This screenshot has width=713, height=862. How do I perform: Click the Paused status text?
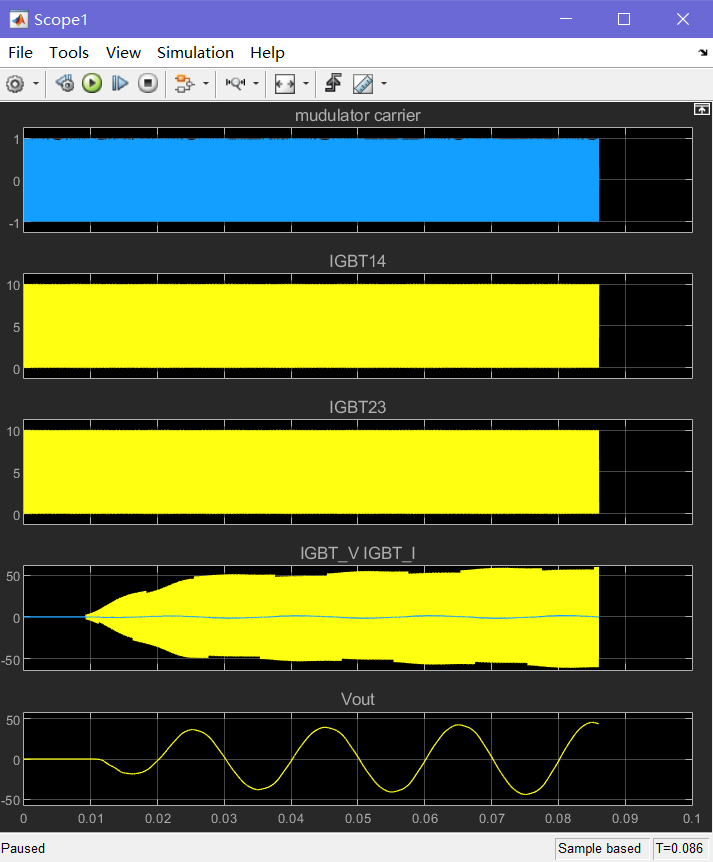click(x=23, y=848)
